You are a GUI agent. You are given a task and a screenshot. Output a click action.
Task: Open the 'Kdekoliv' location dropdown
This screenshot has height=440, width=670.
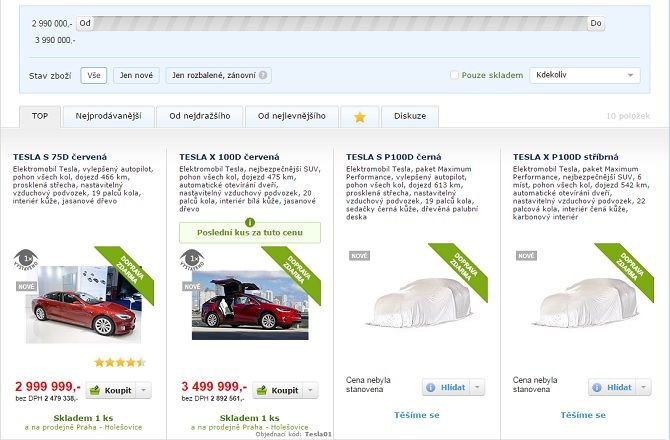[x=585, y=75]
